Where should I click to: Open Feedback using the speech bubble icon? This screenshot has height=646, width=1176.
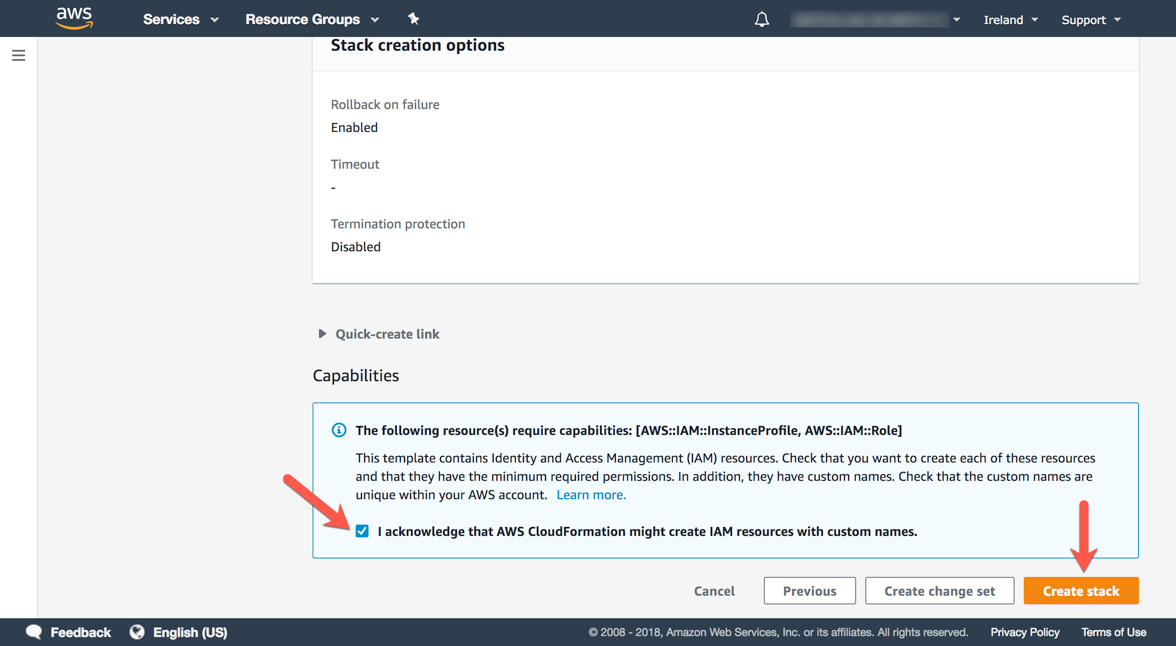pos(34,632)
